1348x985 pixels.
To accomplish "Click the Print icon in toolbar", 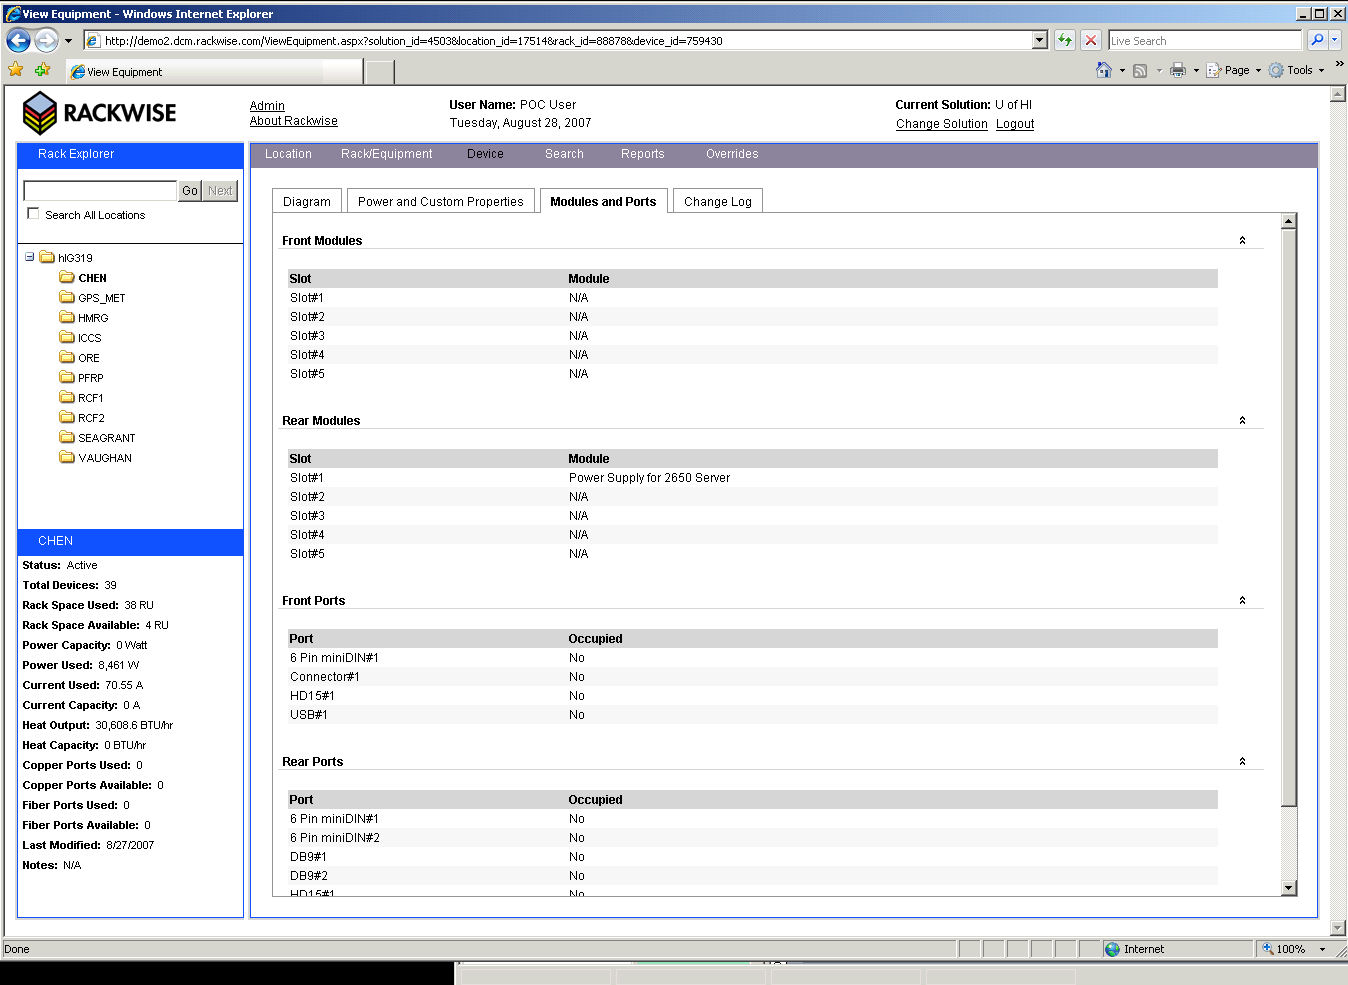I will click(1178, 70).
